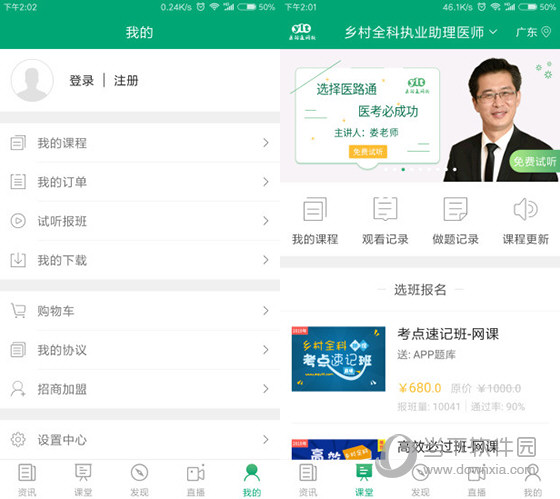The width and height of the screenshot is (560, 499).
Task: Tap the 设置中心 gear icon
Action: coord(18,439)
